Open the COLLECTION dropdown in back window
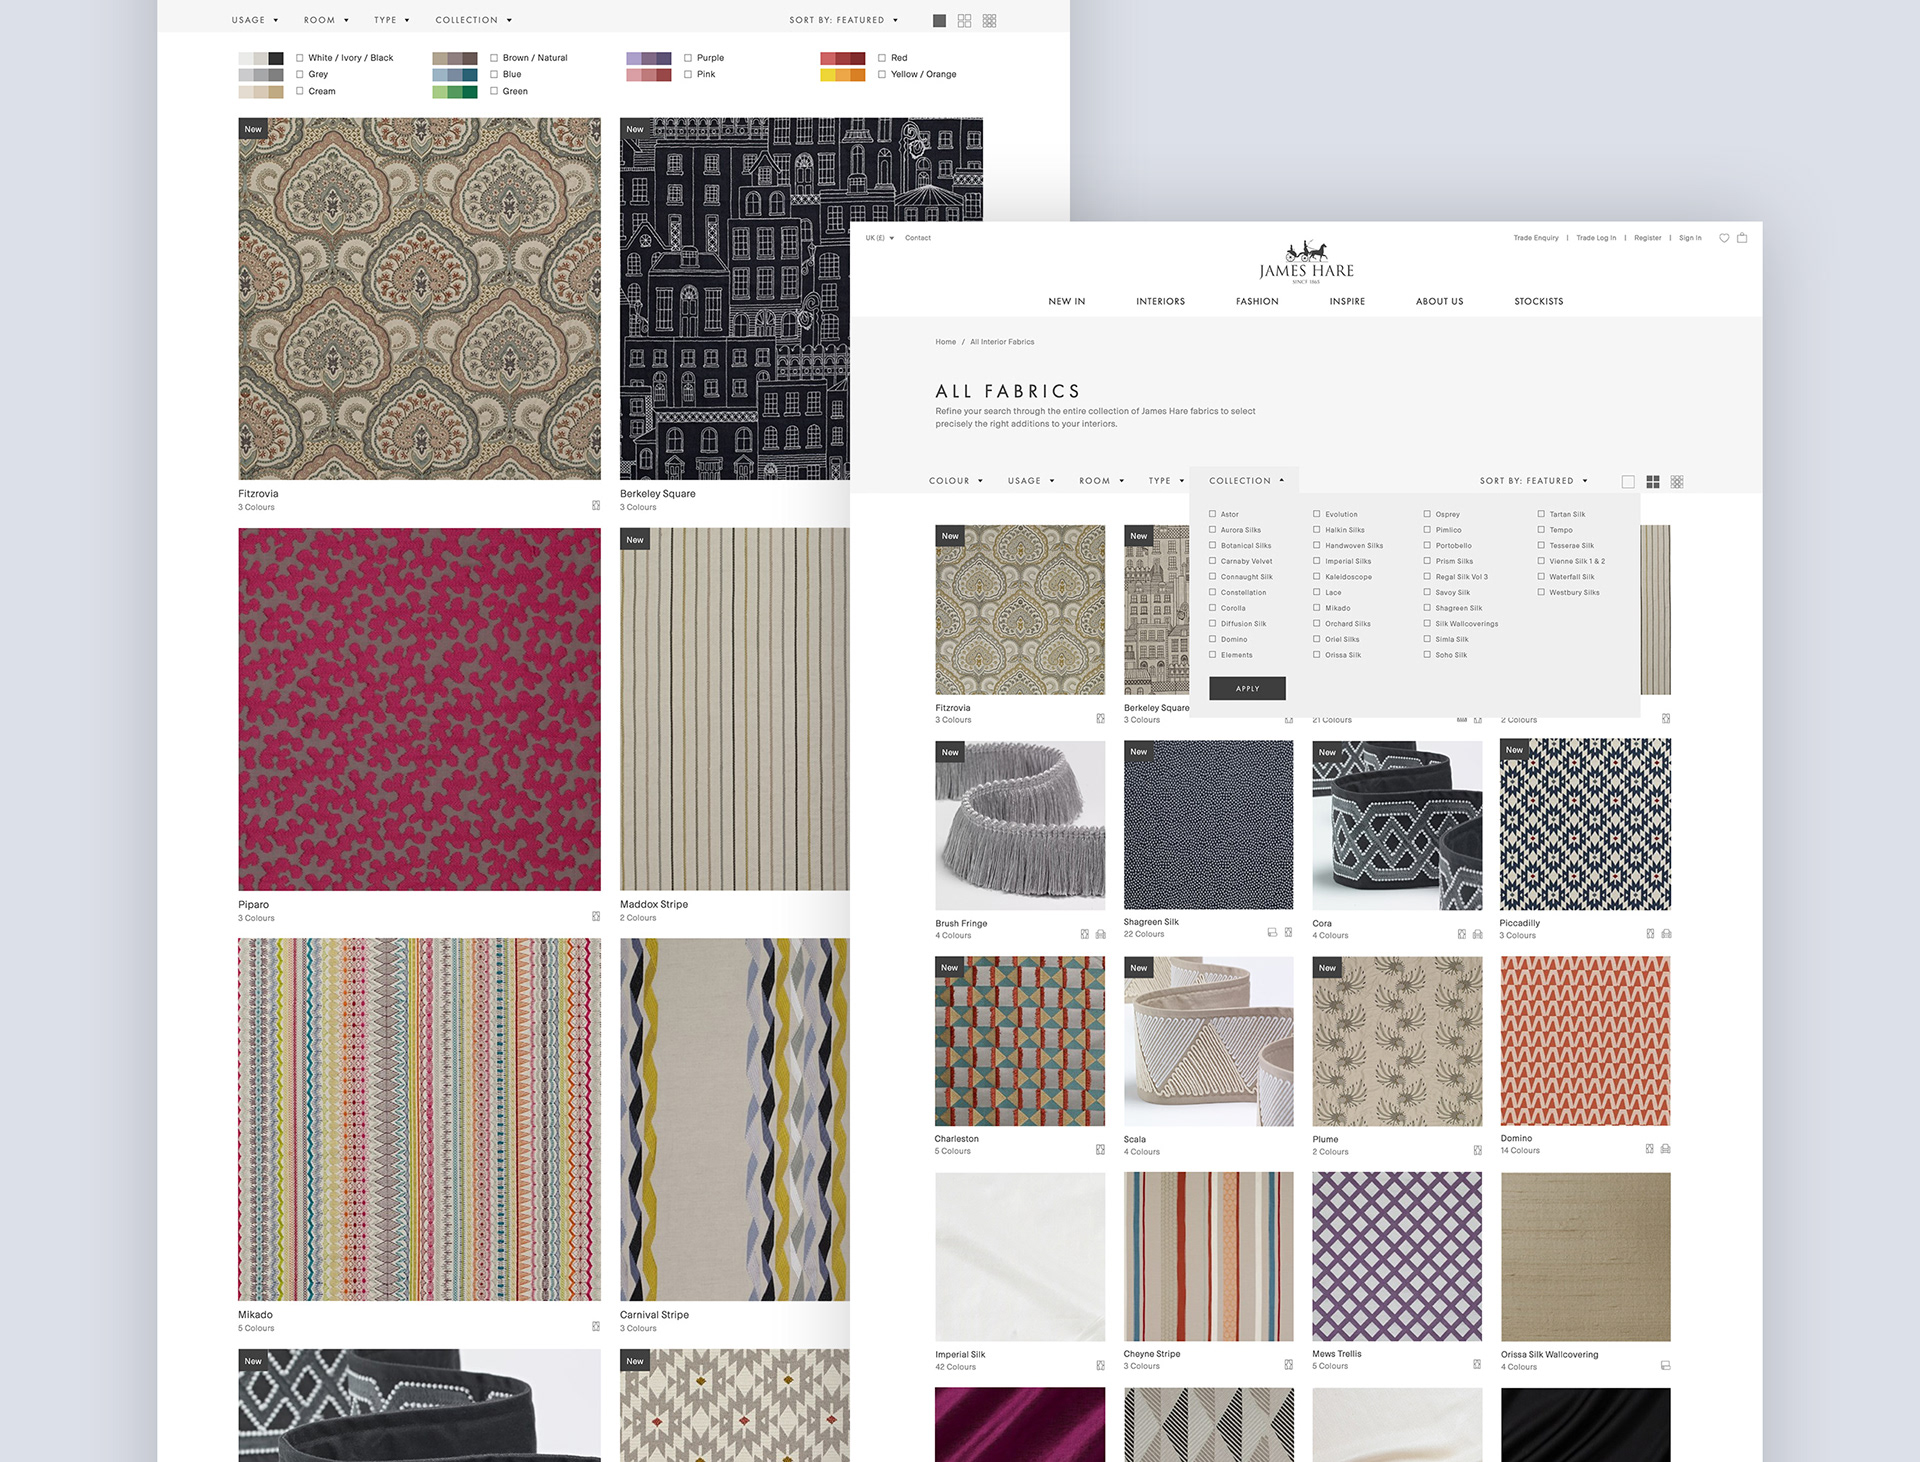This screenshot has height=1462, width=1920. tap(473, 20)
